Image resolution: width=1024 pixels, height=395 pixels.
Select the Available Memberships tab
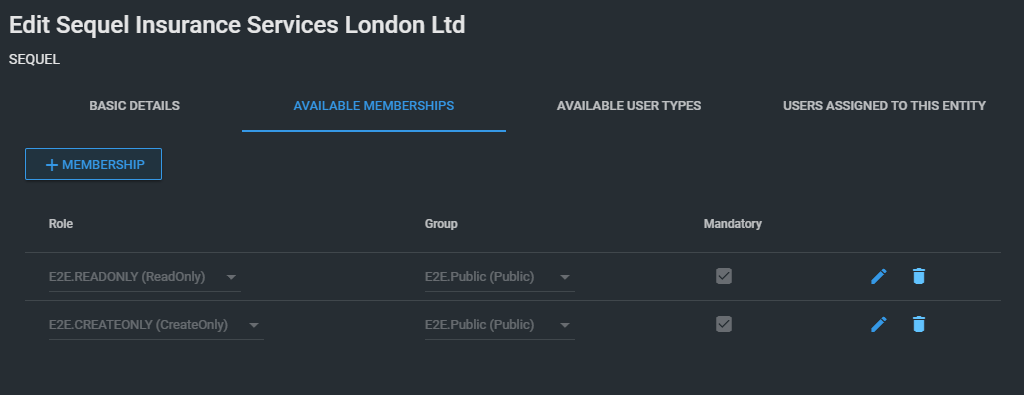374,106
